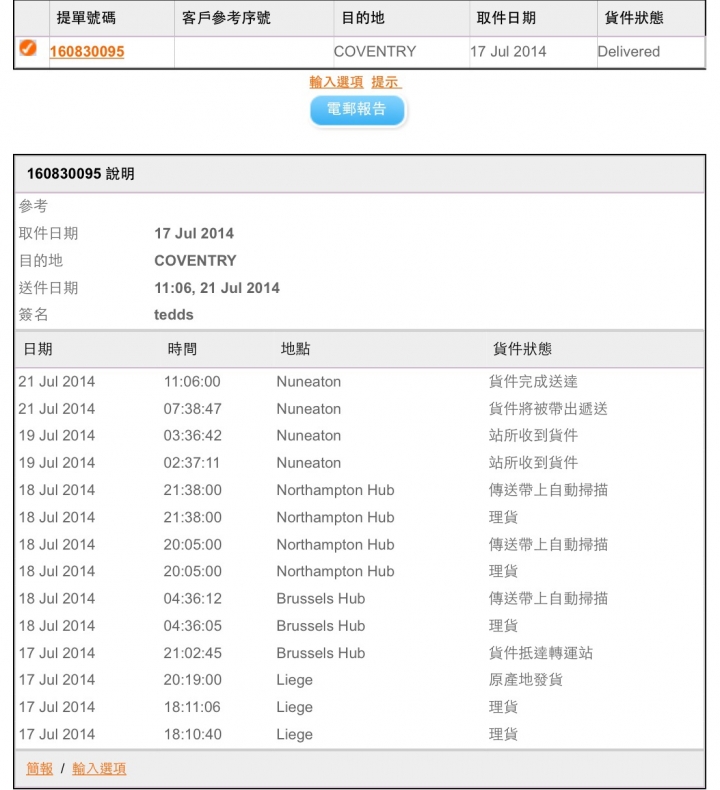This screenshot has width=720, height=790.
Task: Select delivery time 11:06, 21 Jul 2014
Action: point(217,288)
